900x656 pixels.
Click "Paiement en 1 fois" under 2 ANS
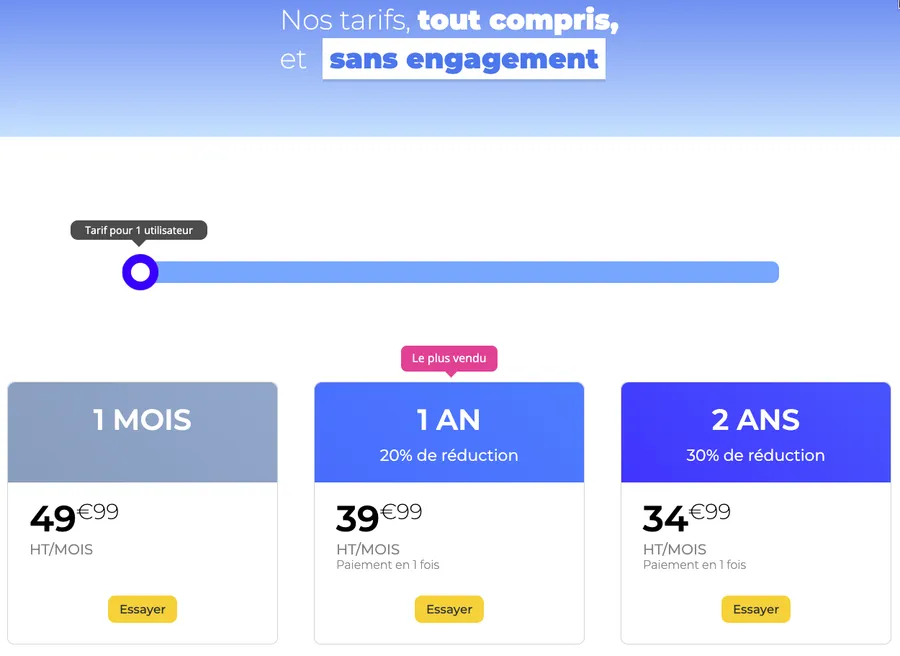point(694,565)
